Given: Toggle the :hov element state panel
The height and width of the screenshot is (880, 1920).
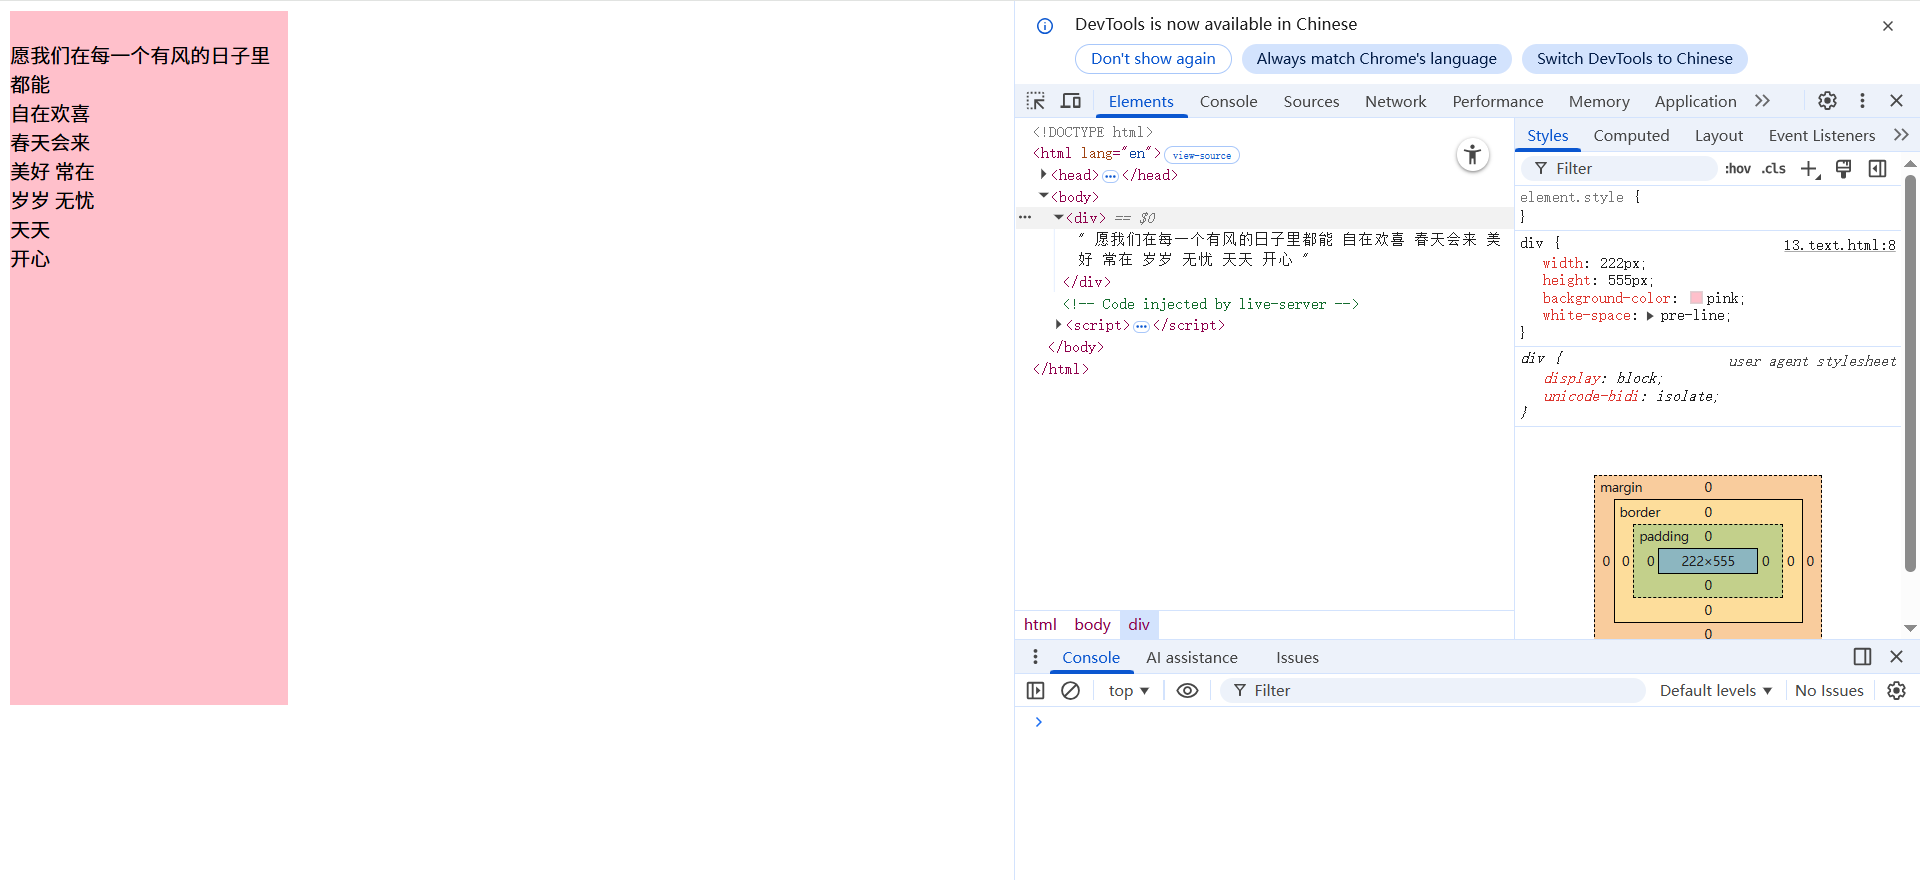Looking at the screenshot, I should click(x=1738, y=169).
